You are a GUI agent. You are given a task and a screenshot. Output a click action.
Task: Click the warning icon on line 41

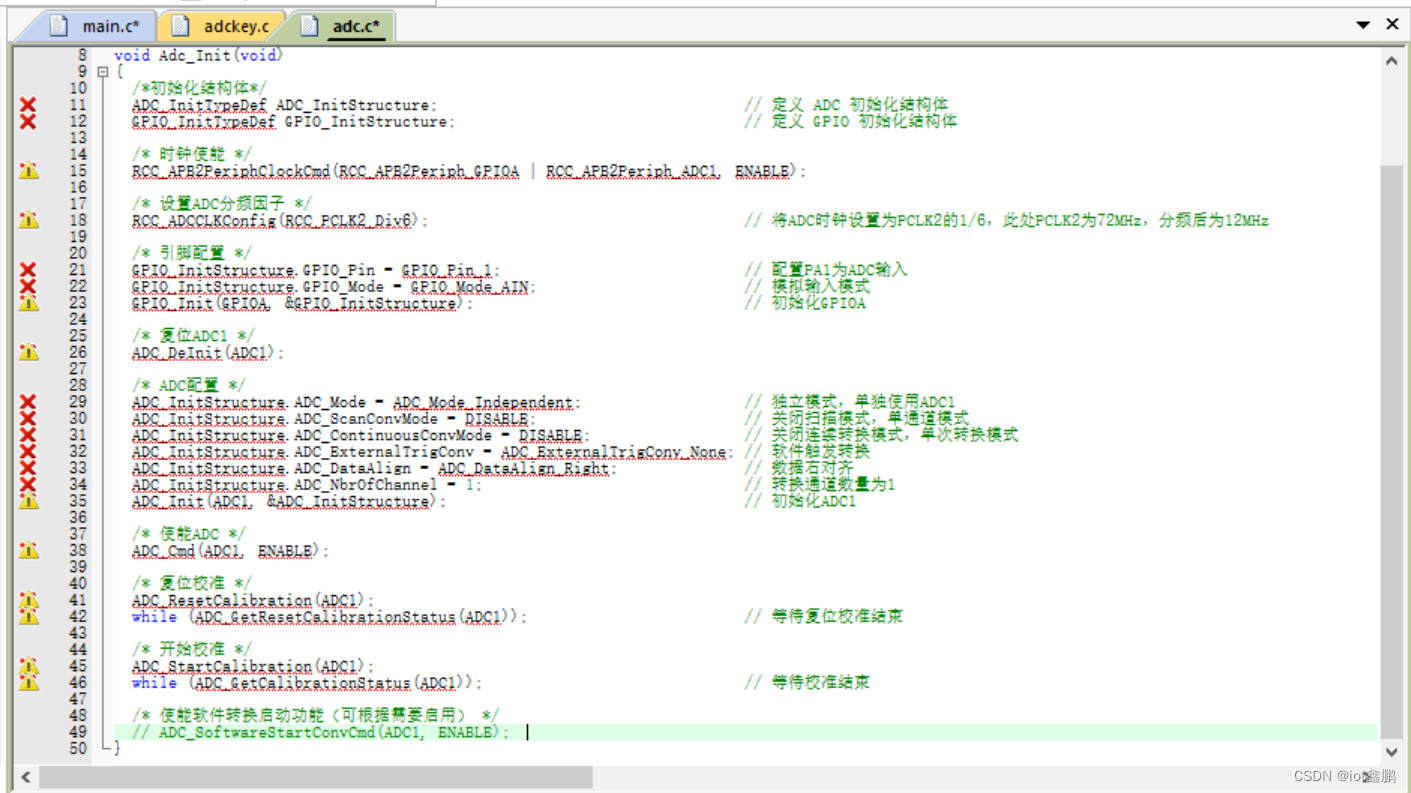[x=28, y=600]
